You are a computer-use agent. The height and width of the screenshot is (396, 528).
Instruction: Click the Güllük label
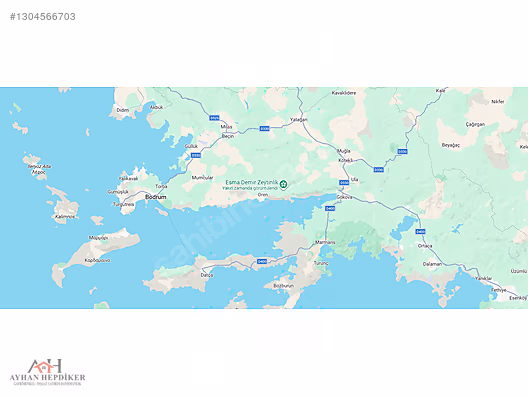(191, 146)
